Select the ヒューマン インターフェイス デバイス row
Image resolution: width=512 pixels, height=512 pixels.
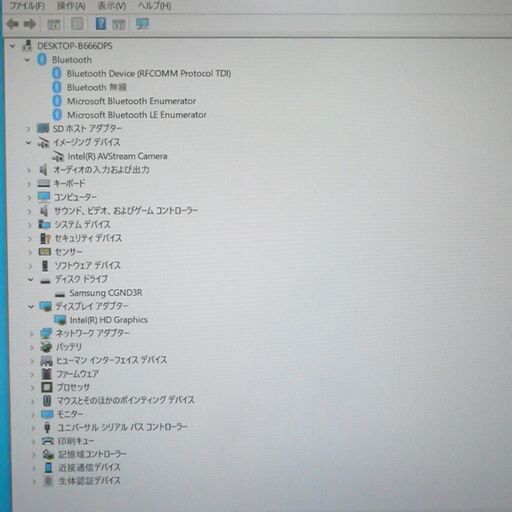111,360
